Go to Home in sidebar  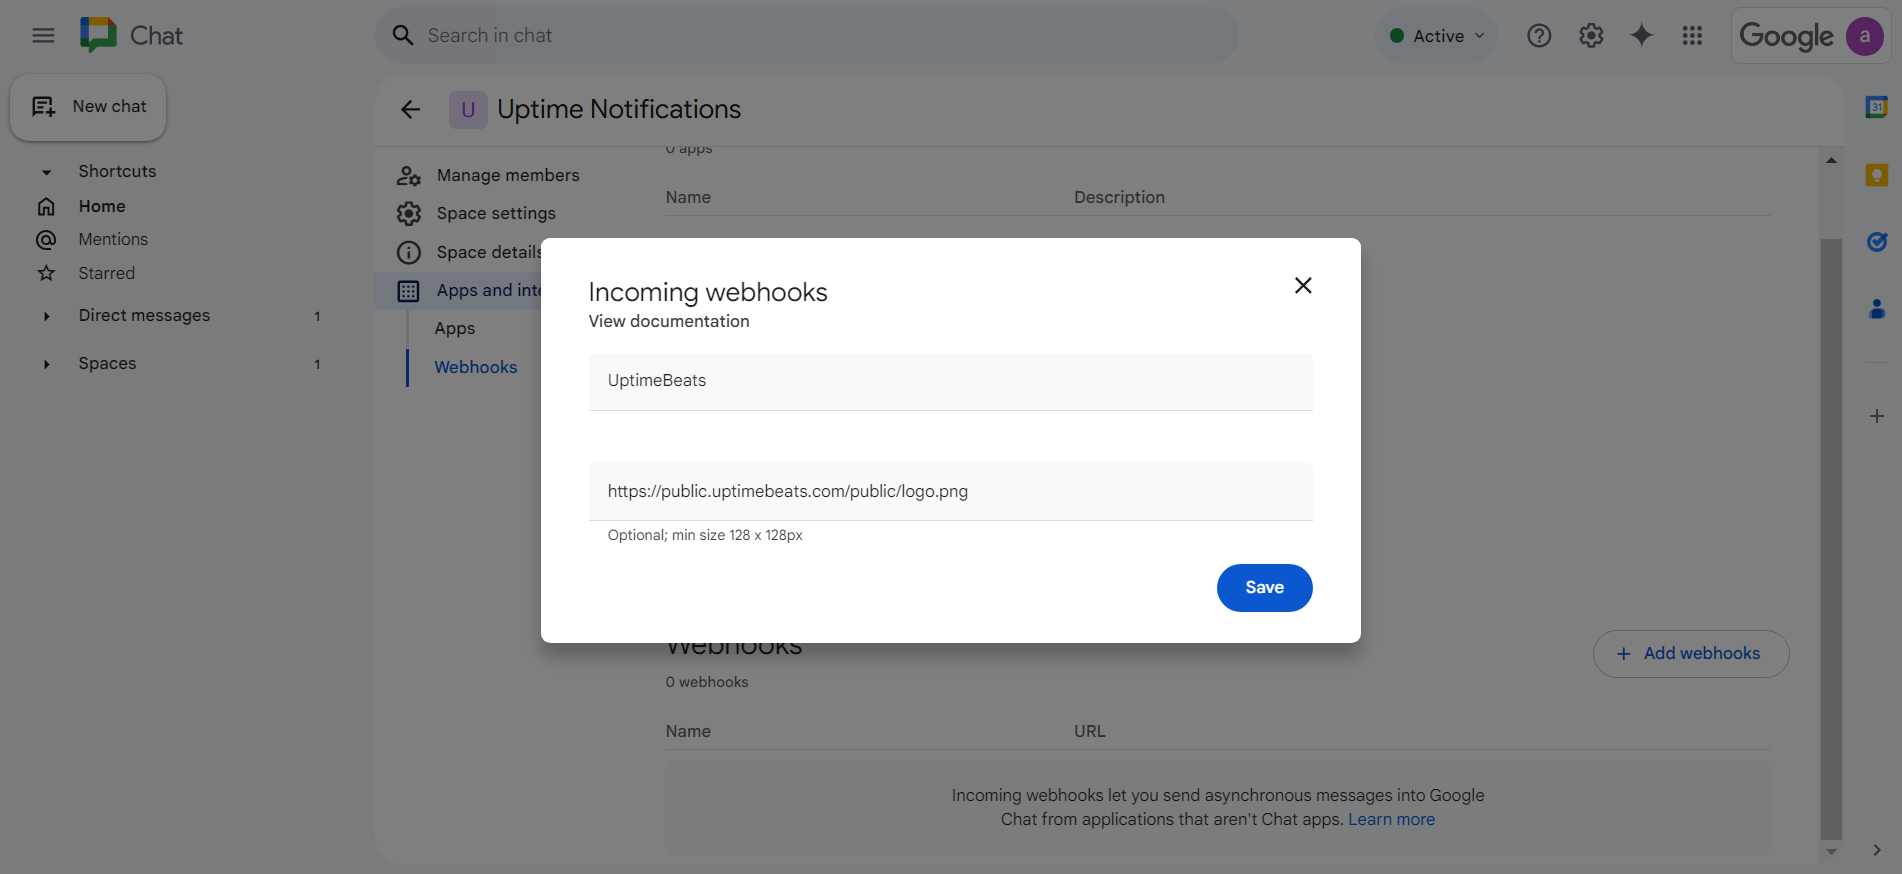pyautogui.click(x=102, y=206)
